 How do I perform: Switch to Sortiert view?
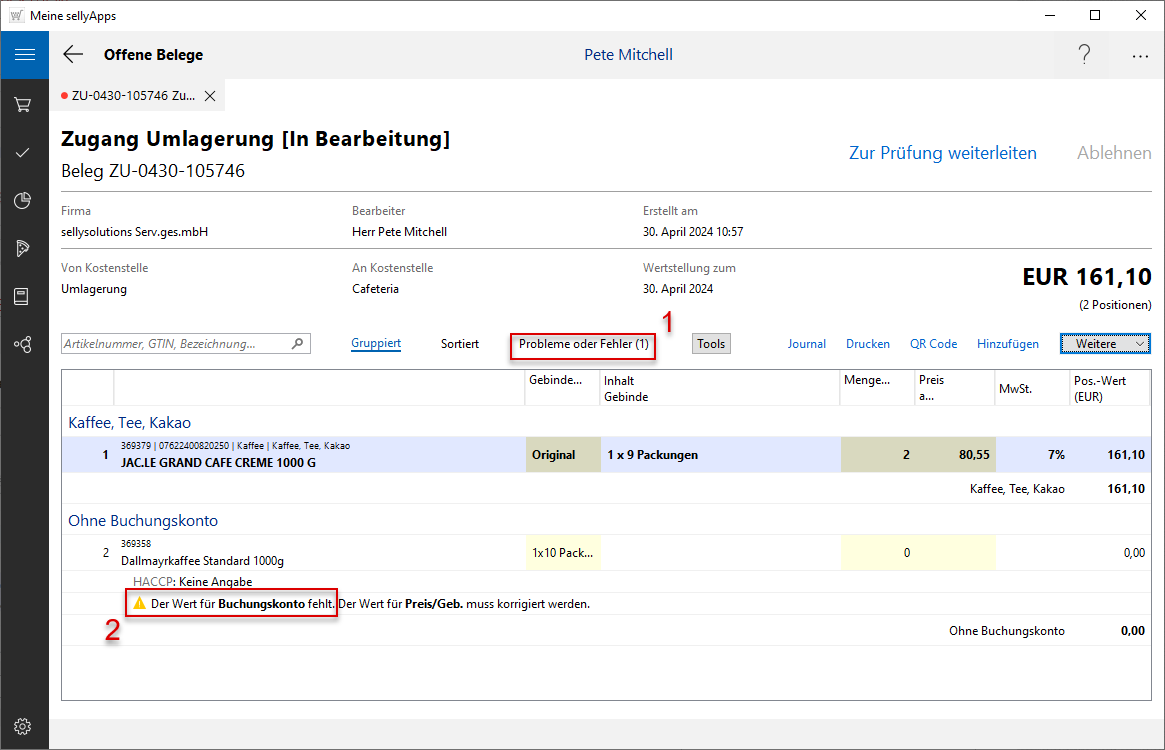click(x=460, y=344)
